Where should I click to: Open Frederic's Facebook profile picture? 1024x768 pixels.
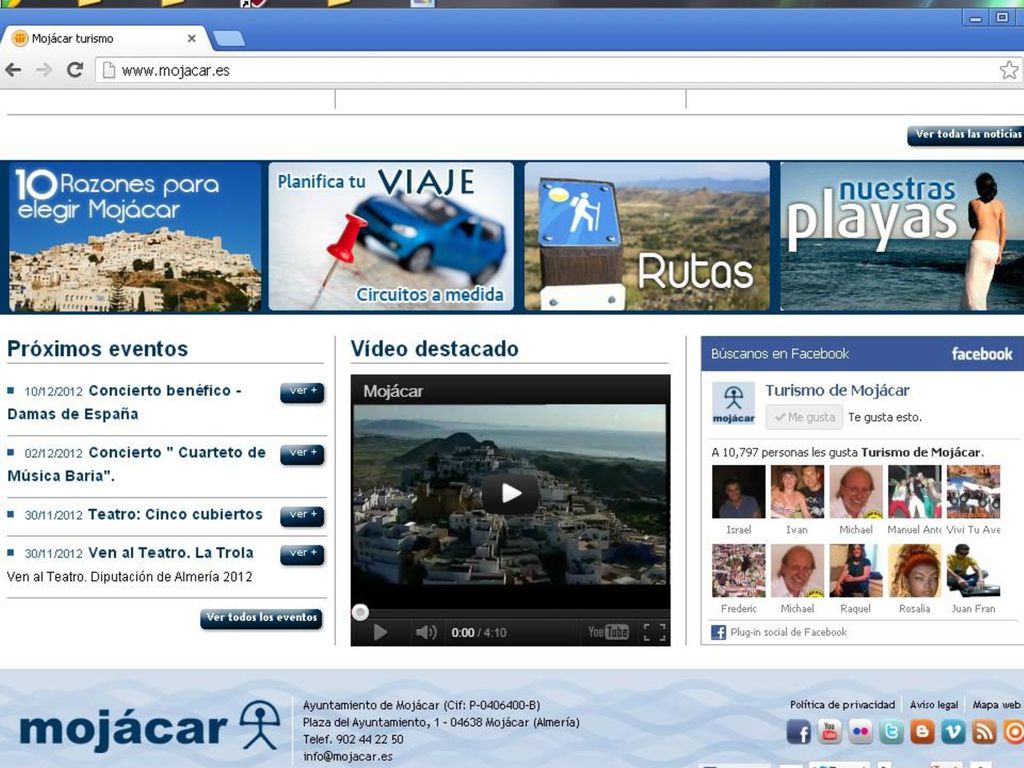(739, 571)
